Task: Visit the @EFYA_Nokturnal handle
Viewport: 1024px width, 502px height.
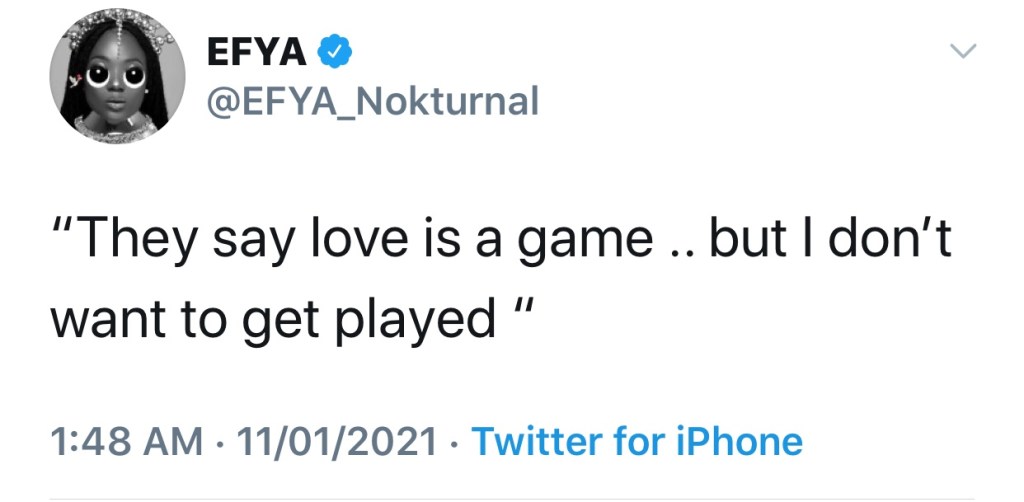Action: click(372, 101)
